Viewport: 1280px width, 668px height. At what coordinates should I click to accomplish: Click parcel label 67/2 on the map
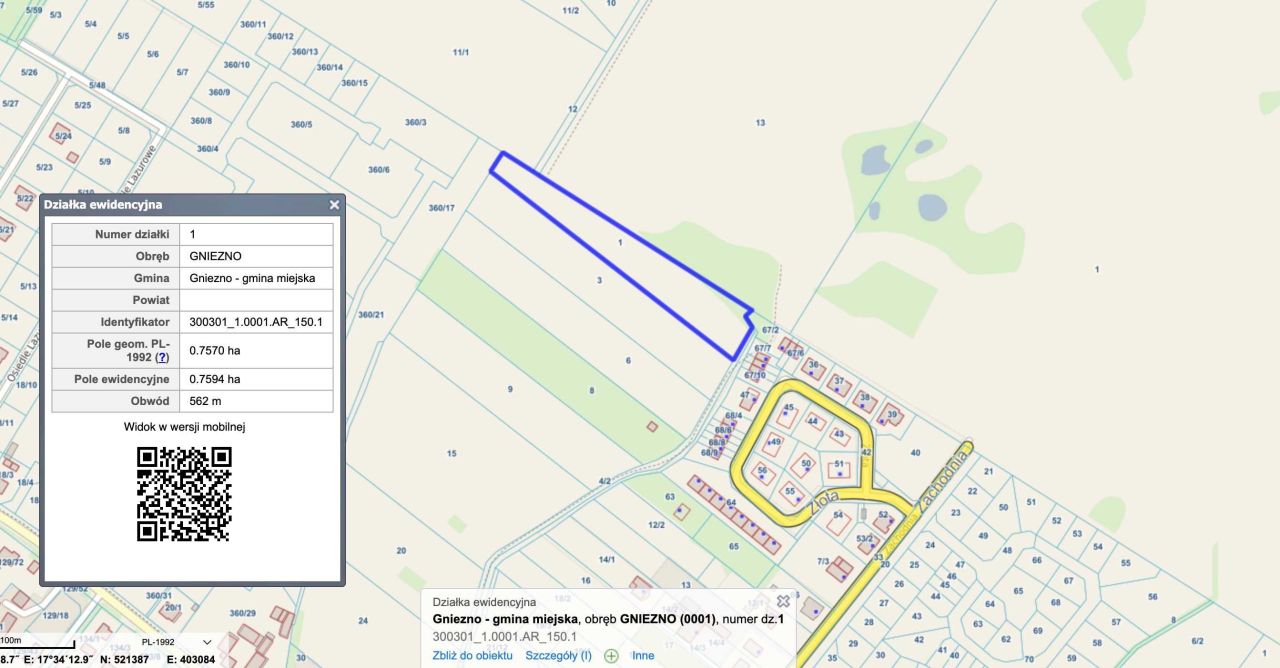pos(770,330)
